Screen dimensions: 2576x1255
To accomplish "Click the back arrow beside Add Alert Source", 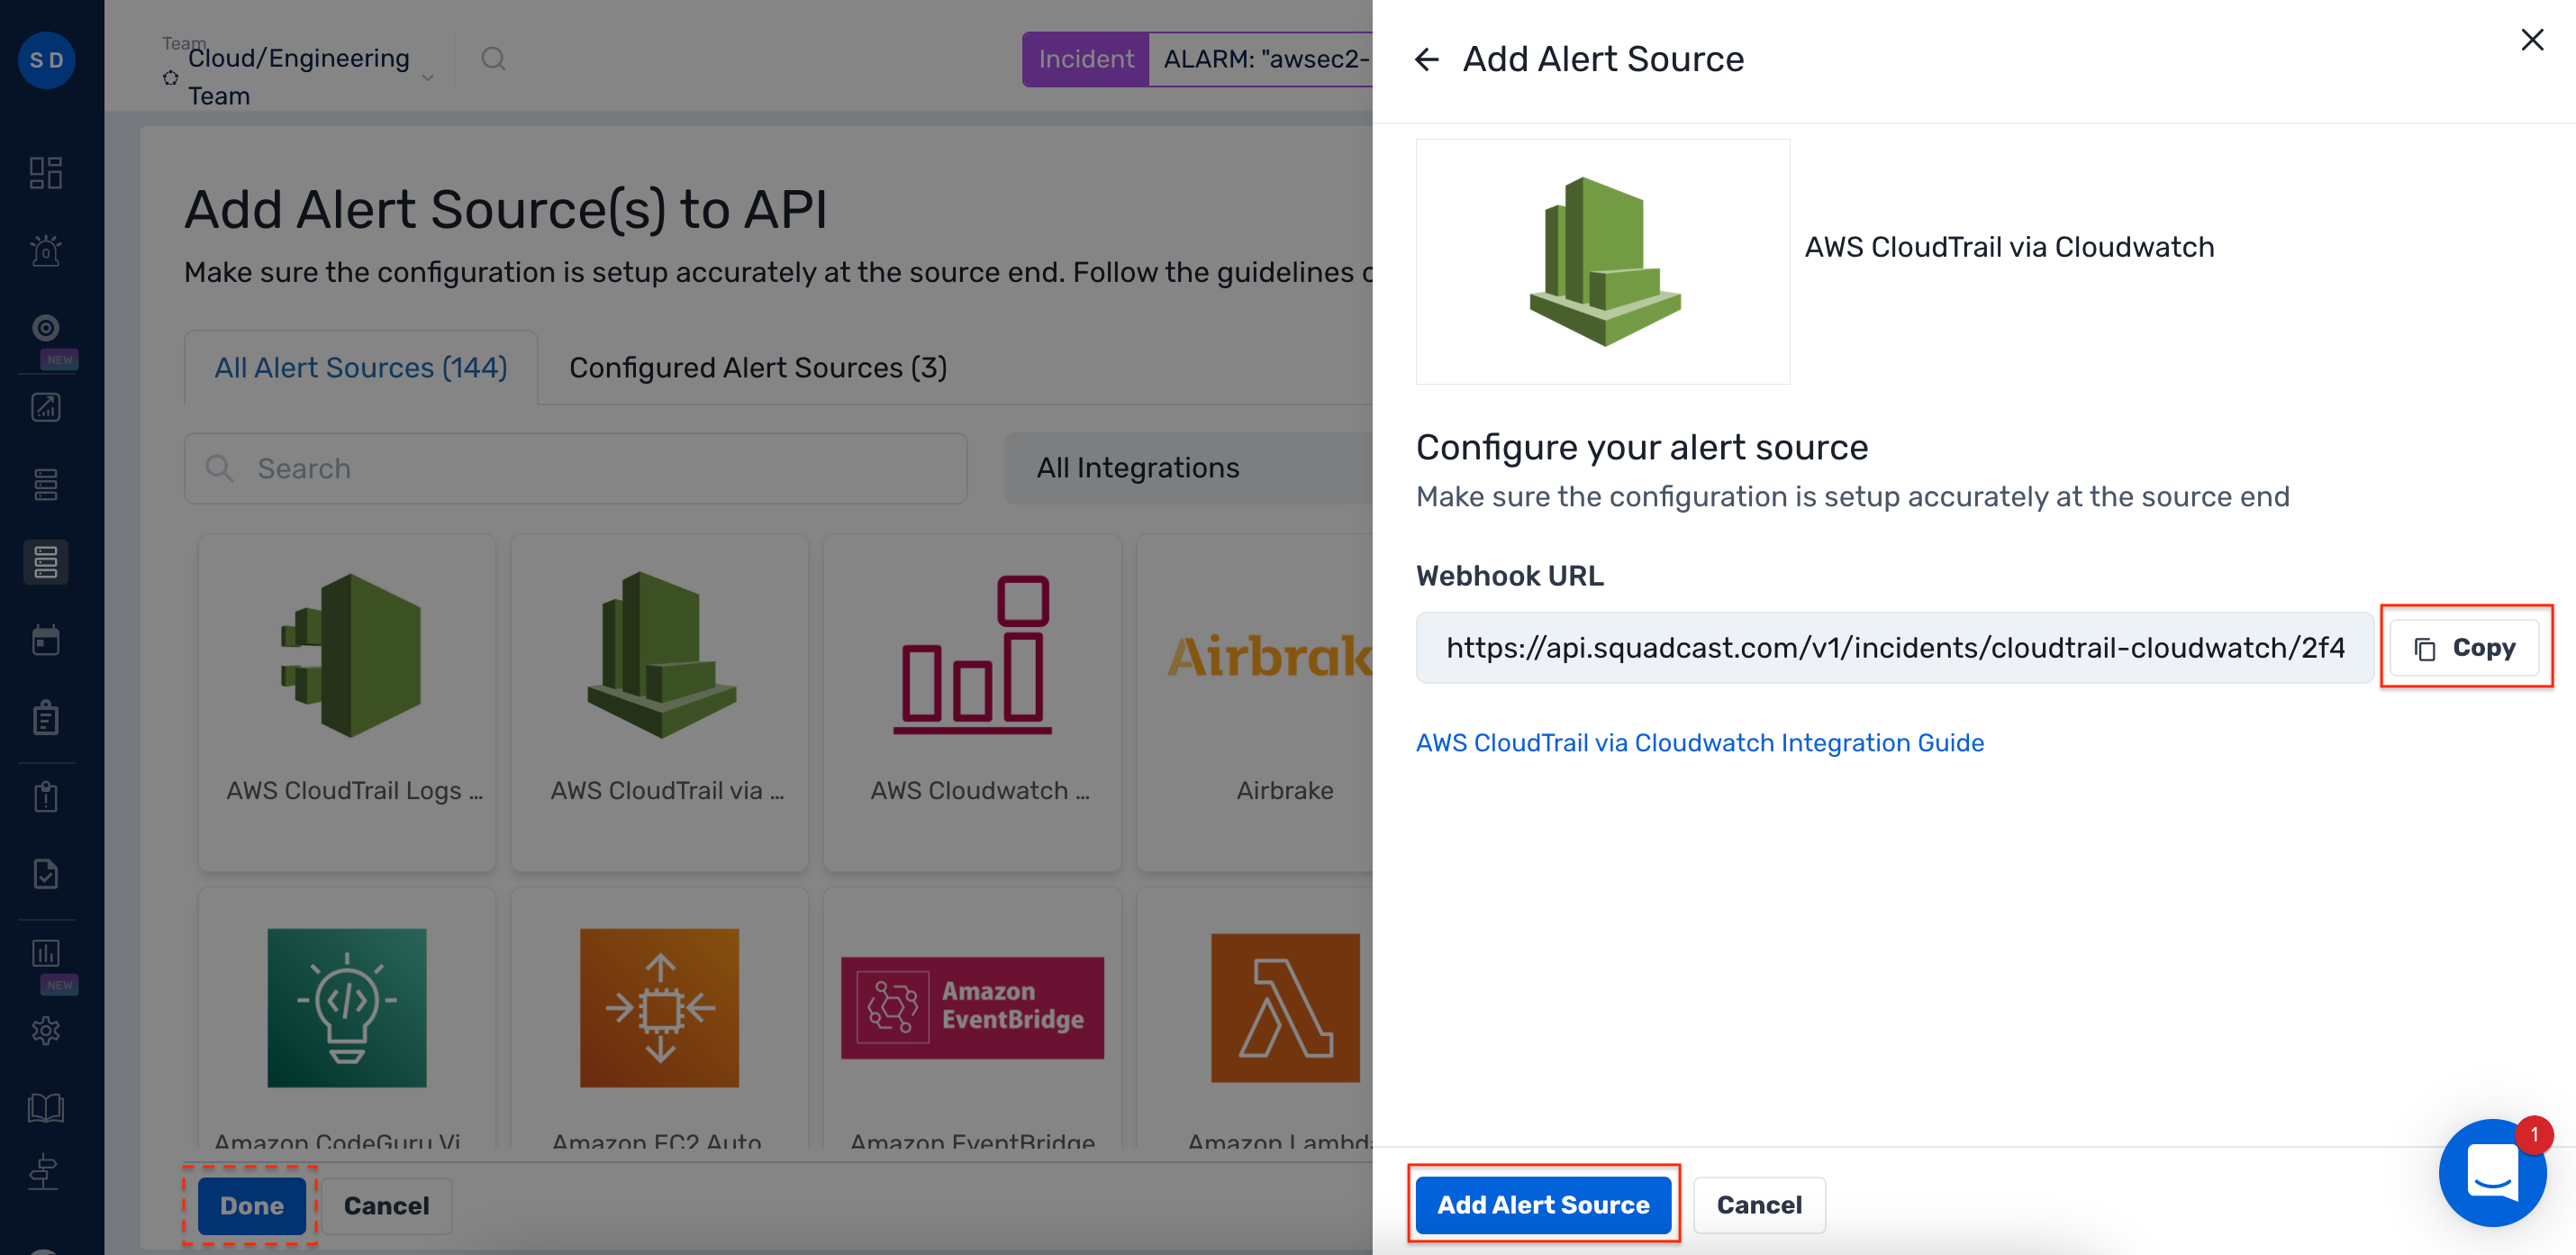I will tap(1426, 60).
